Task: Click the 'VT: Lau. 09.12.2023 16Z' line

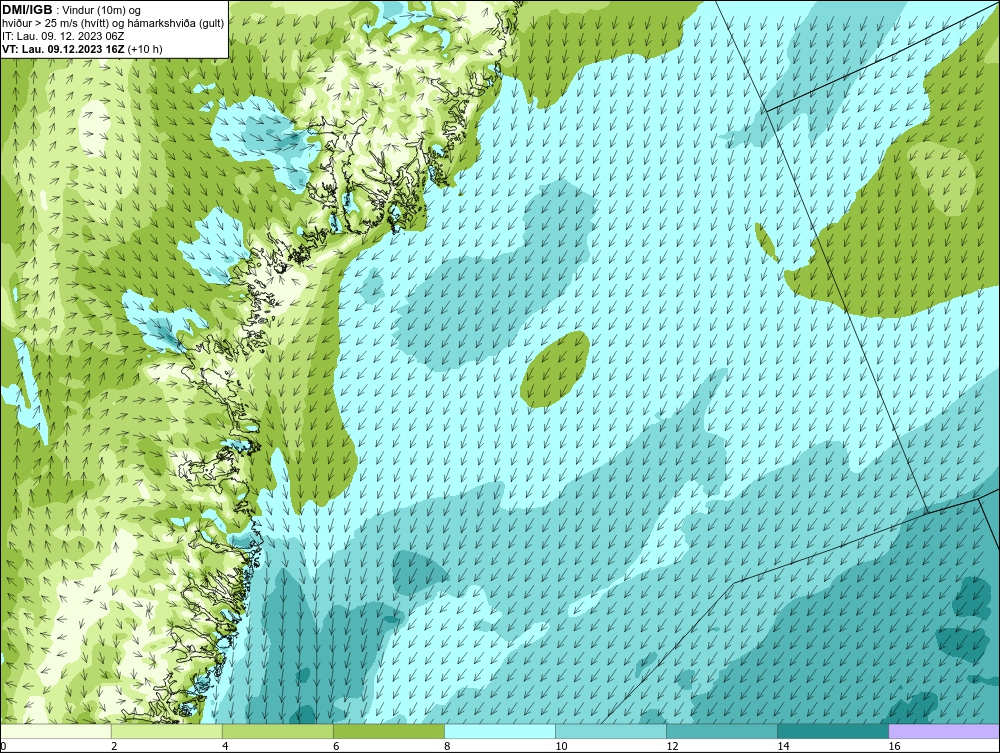Action: (64, 49)
